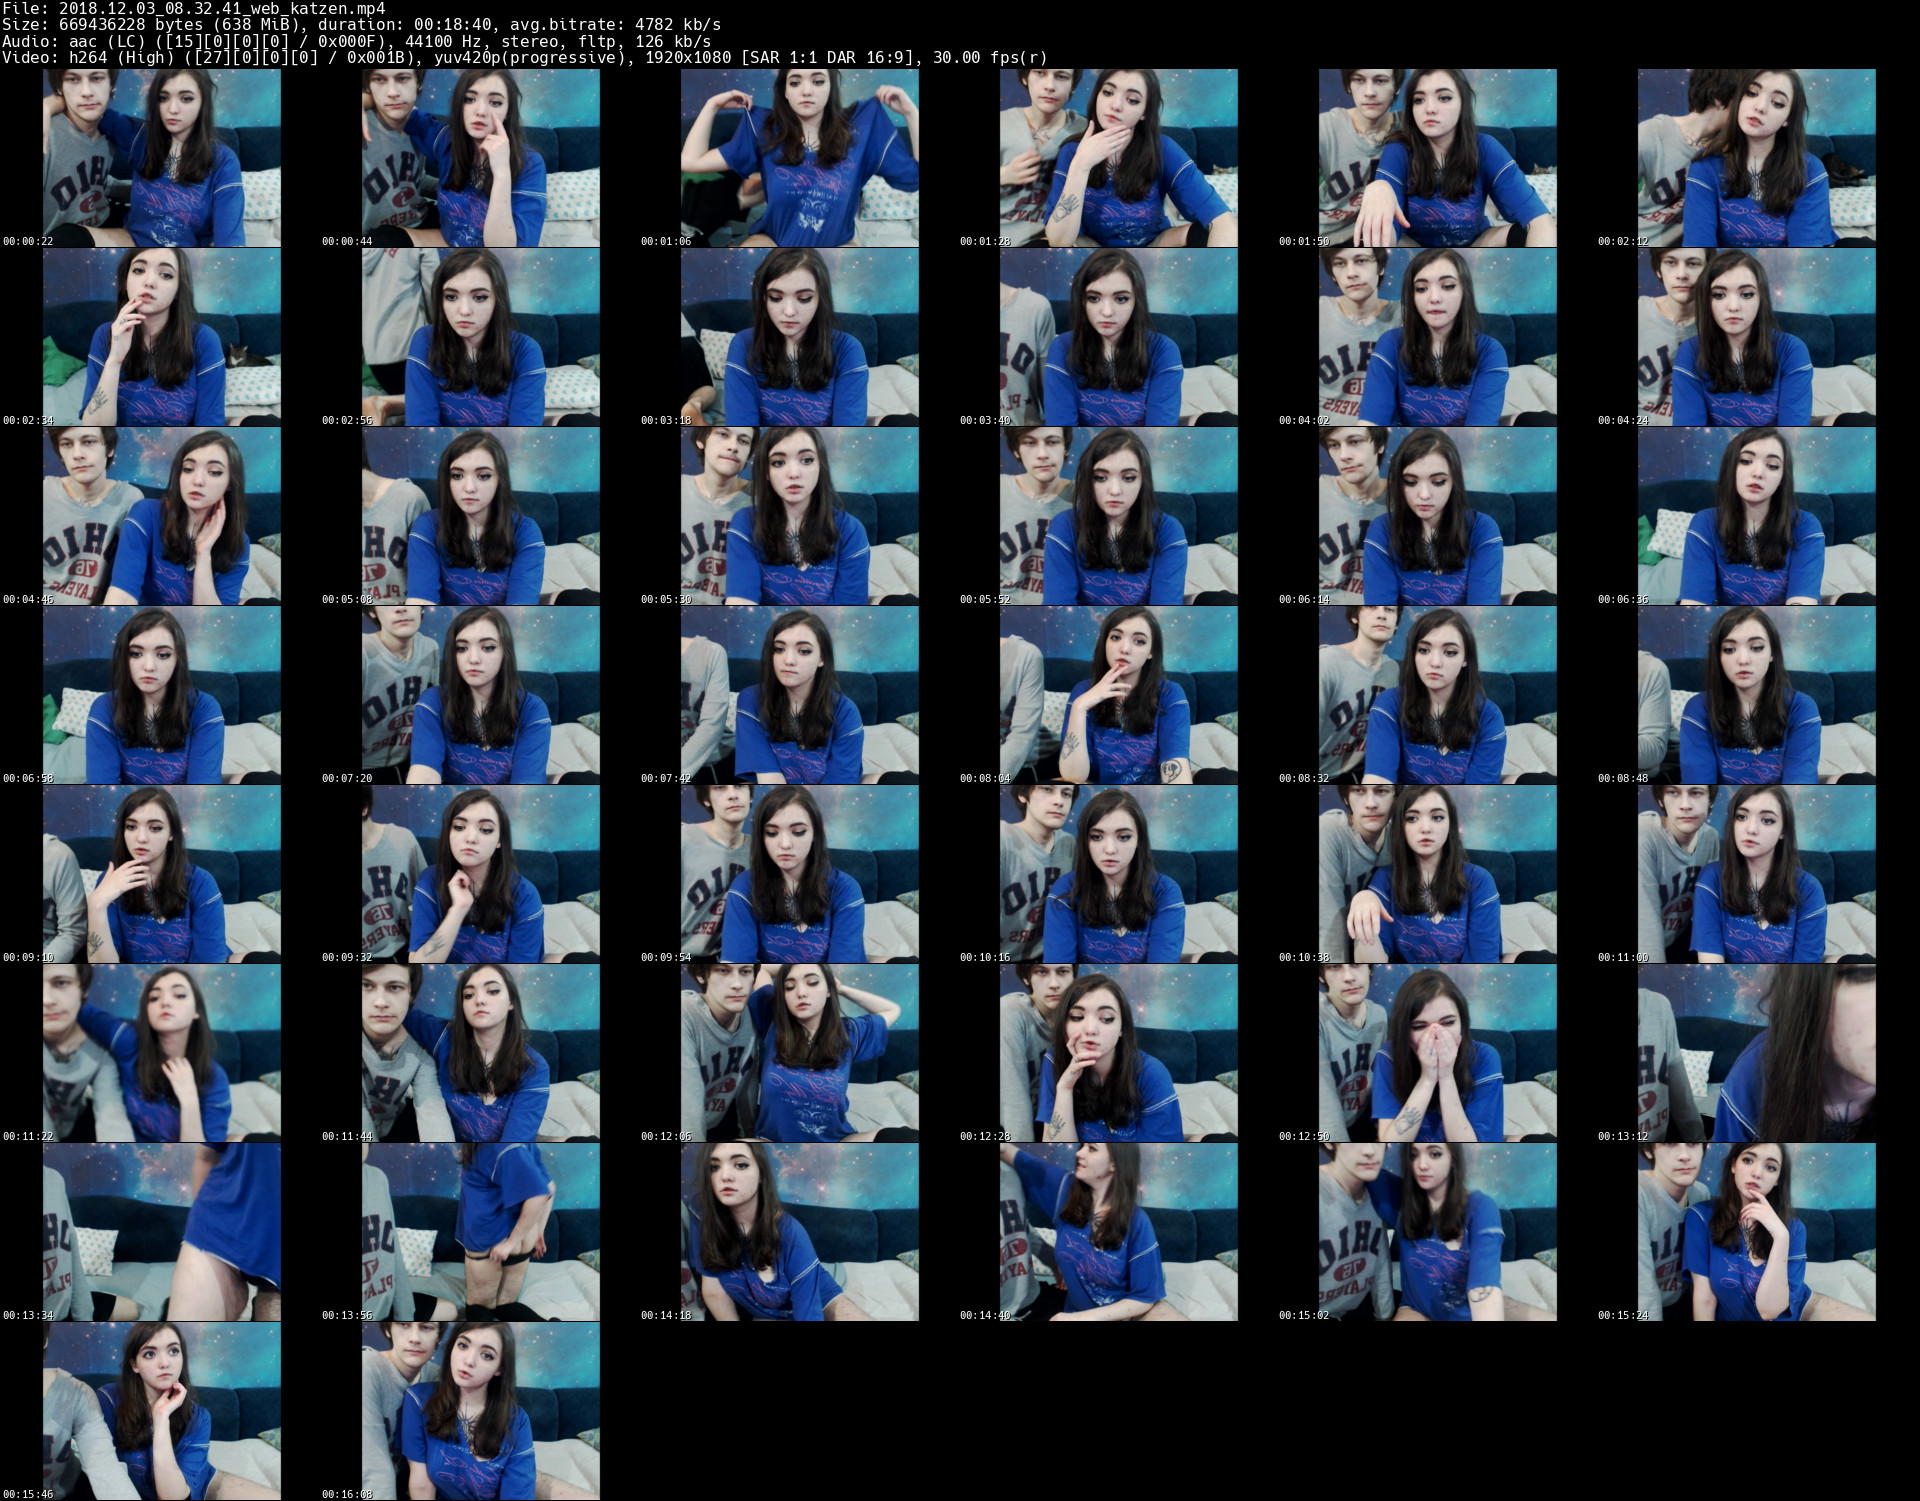Open the frame at 00:12:06
This screenshot has height=1501, width=1920.
800,1053
